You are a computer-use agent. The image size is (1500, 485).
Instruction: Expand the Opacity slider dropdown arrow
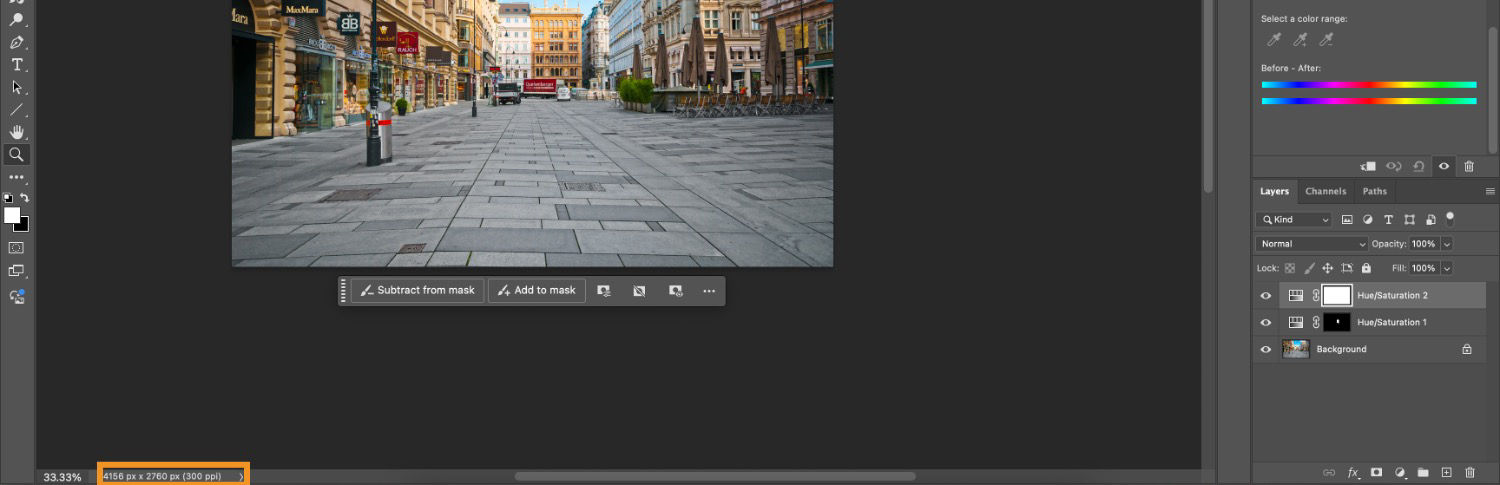1447,244
